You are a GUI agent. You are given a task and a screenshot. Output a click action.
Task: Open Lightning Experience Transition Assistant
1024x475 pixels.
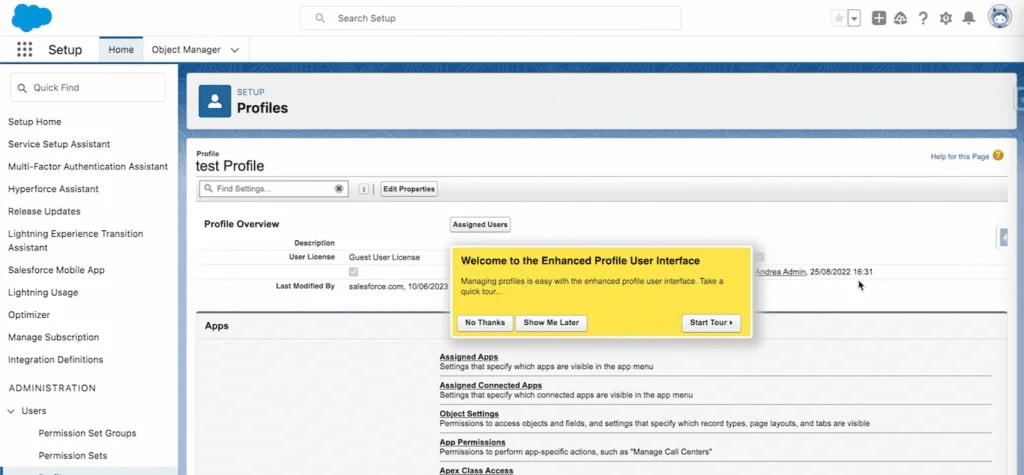point(75,240)
